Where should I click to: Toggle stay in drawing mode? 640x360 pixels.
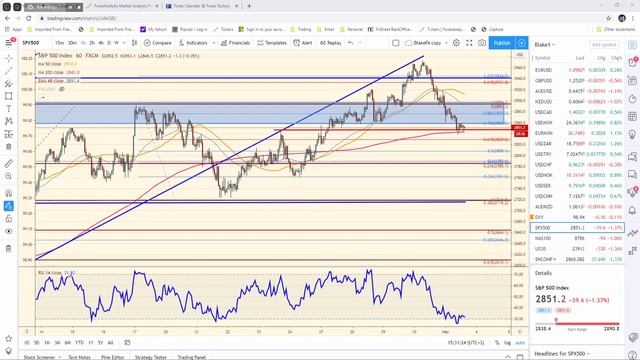[x=9, y=206]
